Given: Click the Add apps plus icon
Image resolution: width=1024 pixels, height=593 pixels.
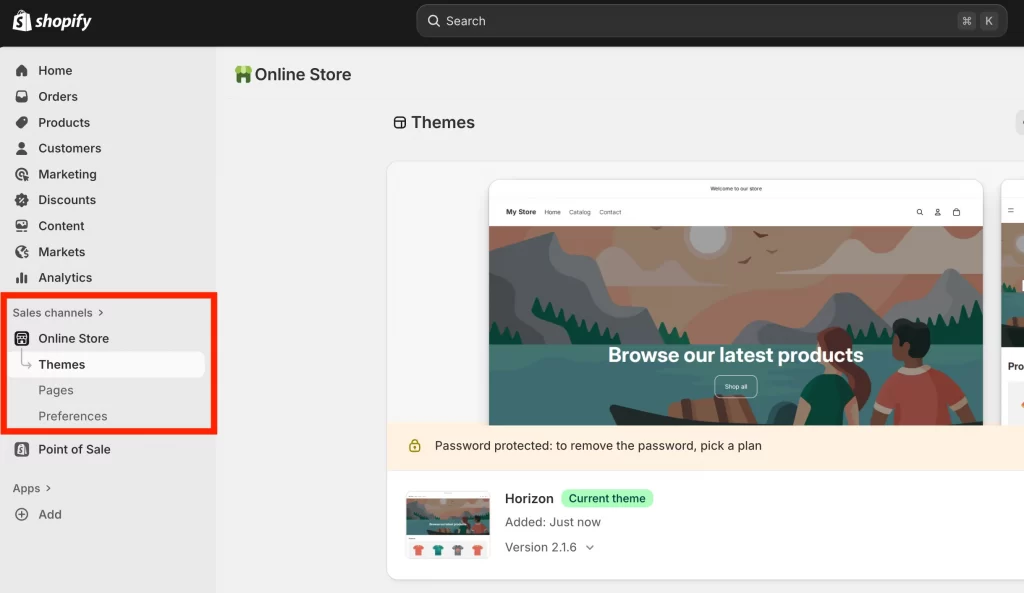Looking at the screenshot, I should tap(22, 515).
